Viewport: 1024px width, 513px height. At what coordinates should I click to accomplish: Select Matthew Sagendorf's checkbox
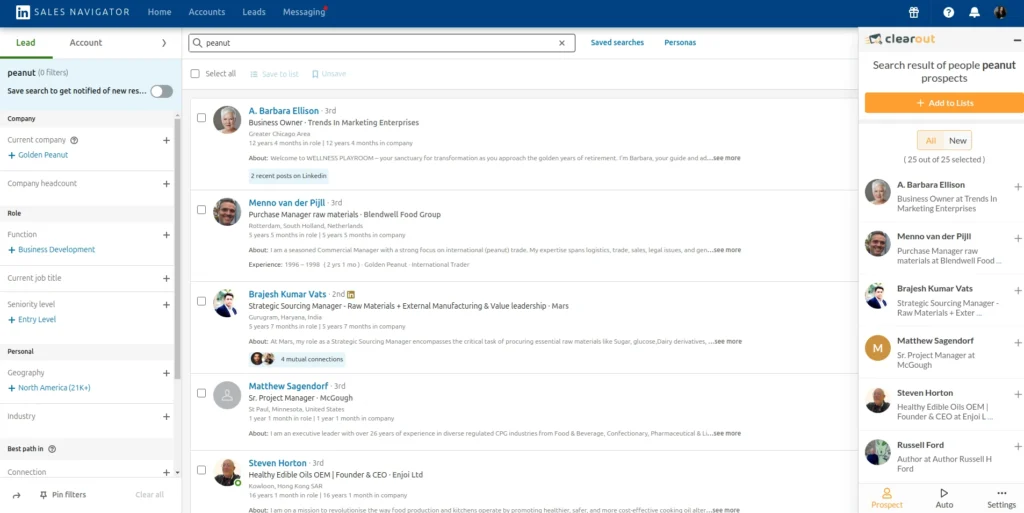(x=201, y=394)
